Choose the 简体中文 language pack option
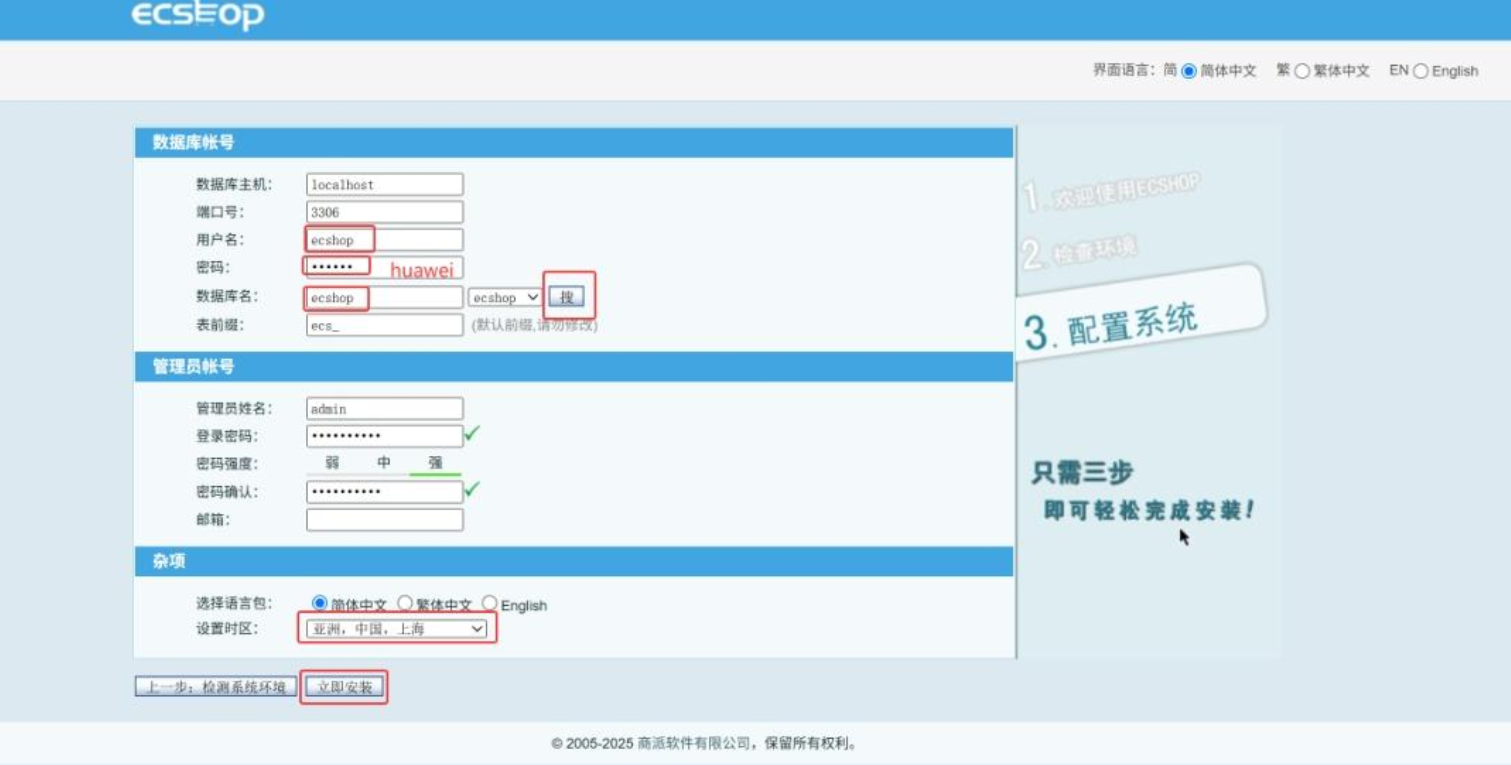Screen dimensions: 1511x765 [x=320, y=603]
